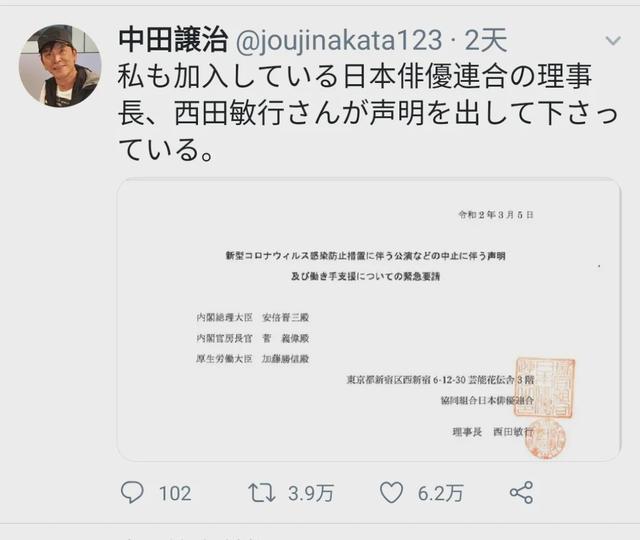Open the share icon menu
This screenshot has height=540, width=640.
tap(522, 492)
